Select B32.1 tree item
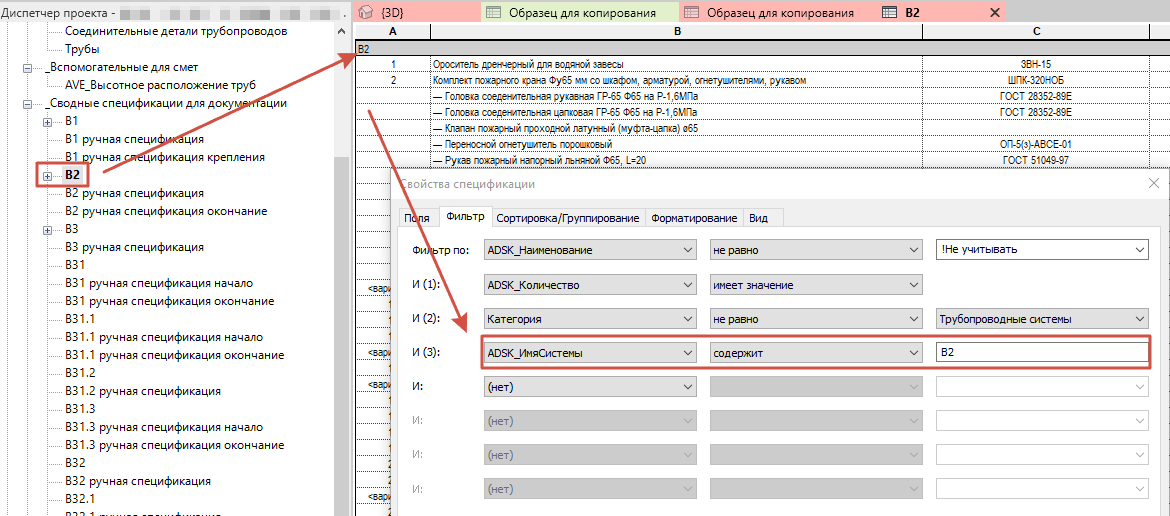The height and width of the screenshot is (516, 1170). 80,498
